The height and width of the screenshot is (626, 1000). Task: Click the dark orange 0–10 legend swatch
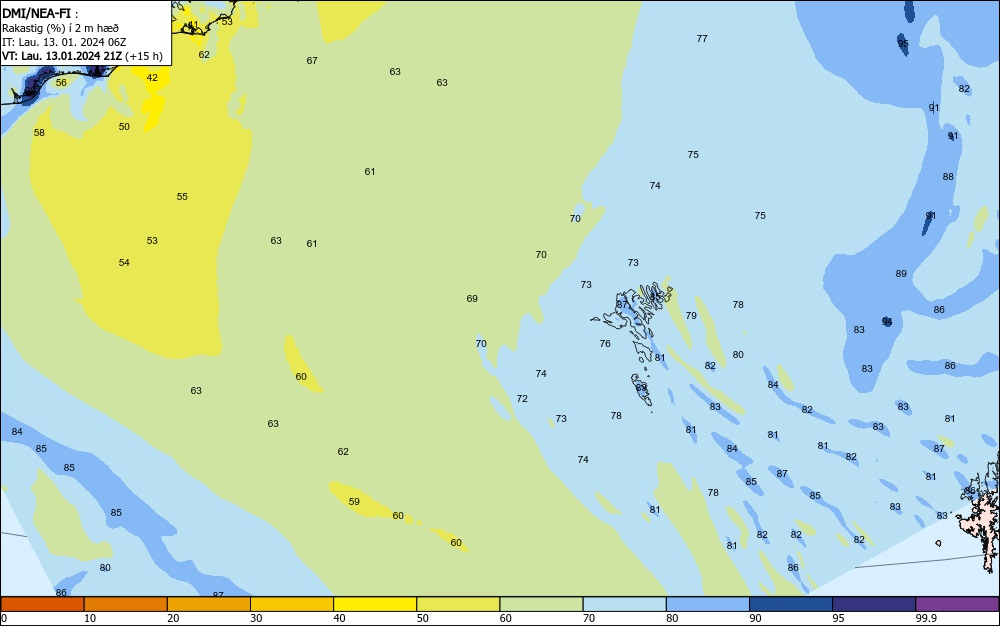pyautogui.click(x=42, y=604)
